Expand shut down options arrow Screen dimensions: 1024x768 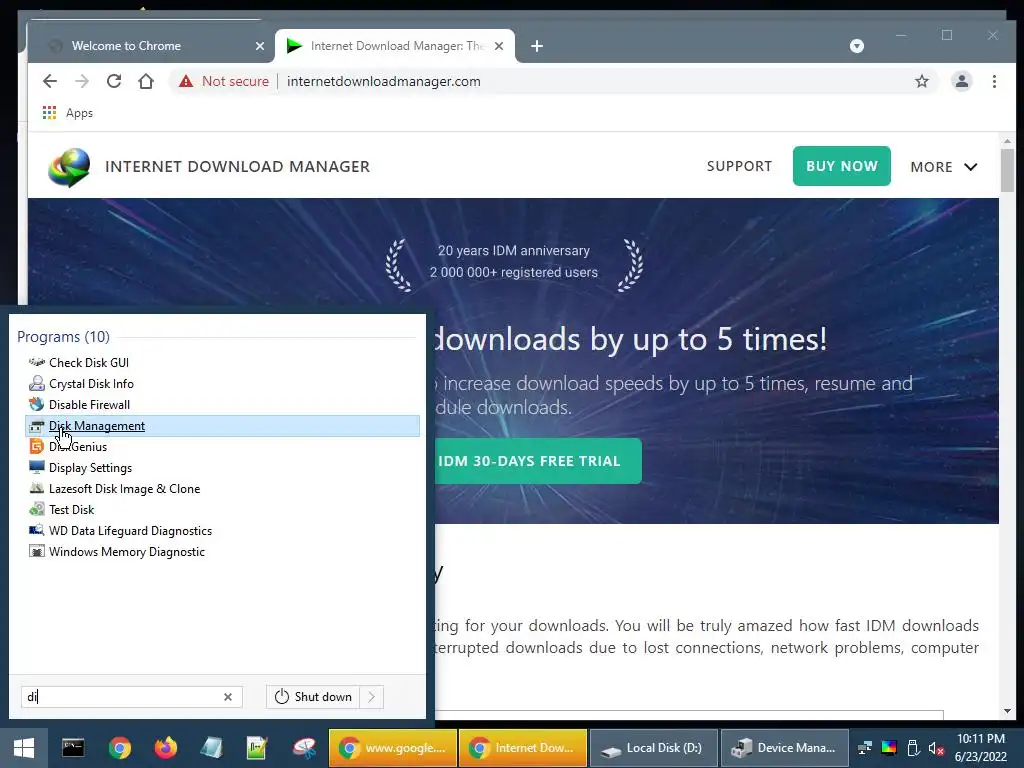372,697
